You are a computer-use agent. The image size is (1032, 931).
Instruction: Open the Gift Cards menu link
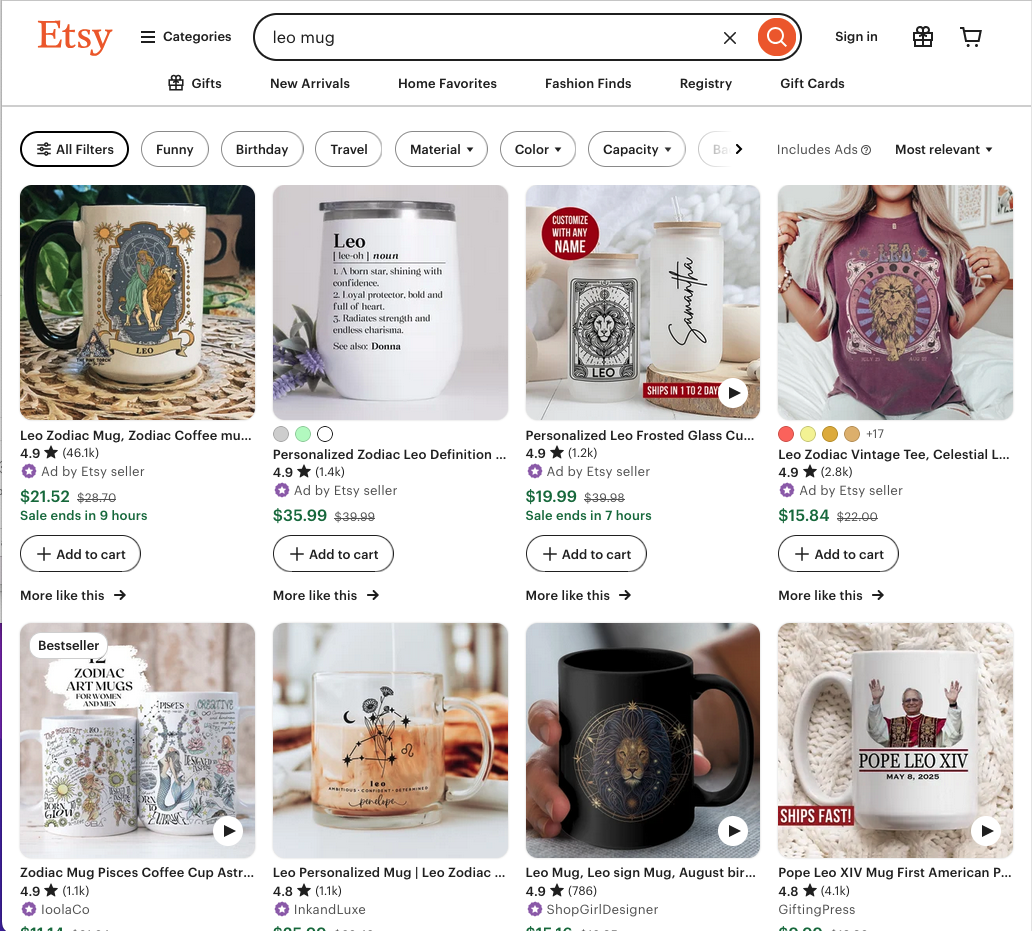(812, 84)
